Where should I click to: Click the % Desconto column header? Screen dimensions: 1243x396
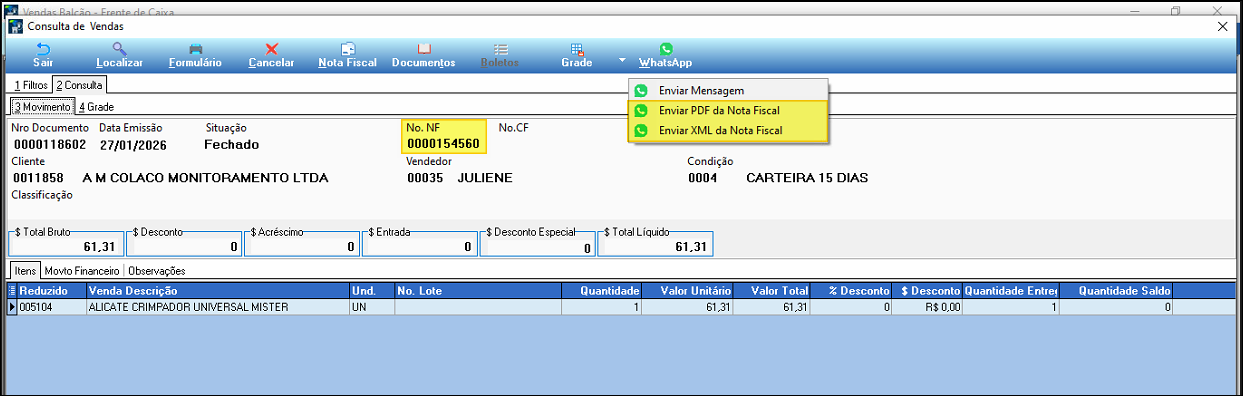click(851, 291)
